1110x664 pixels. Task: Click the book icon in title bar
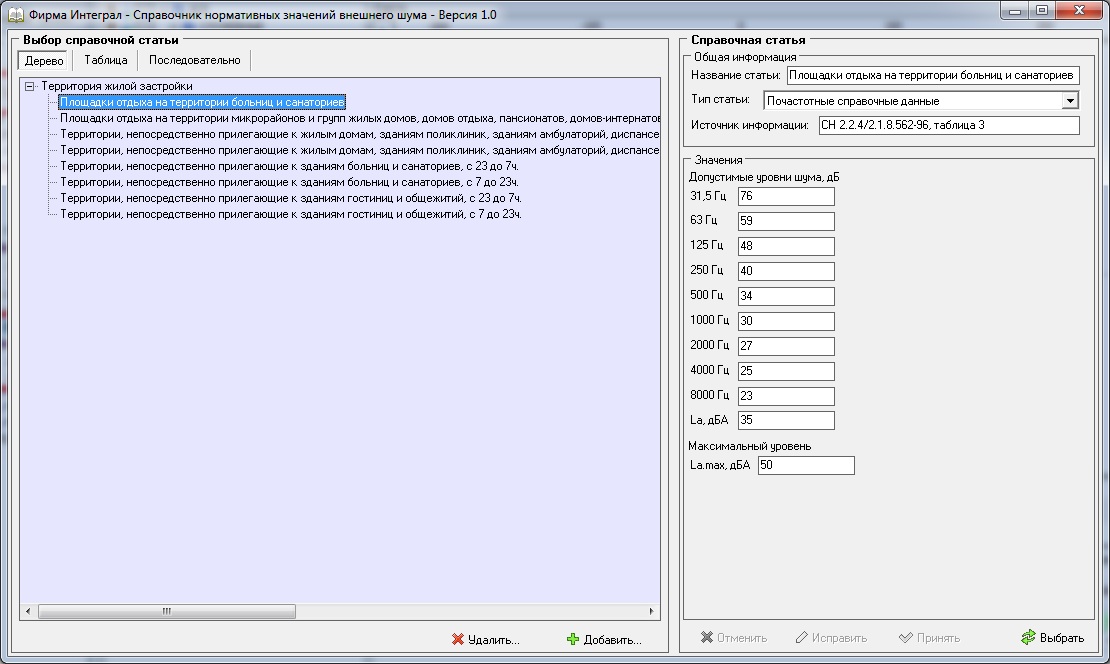(x=14, y=15)
